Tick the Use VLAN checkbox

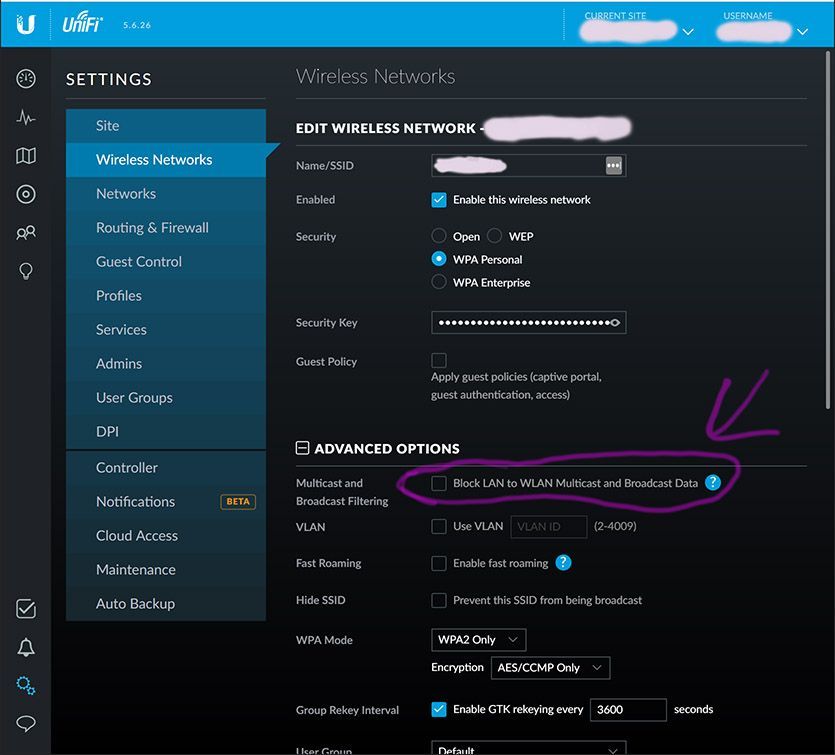click(439, 526)
